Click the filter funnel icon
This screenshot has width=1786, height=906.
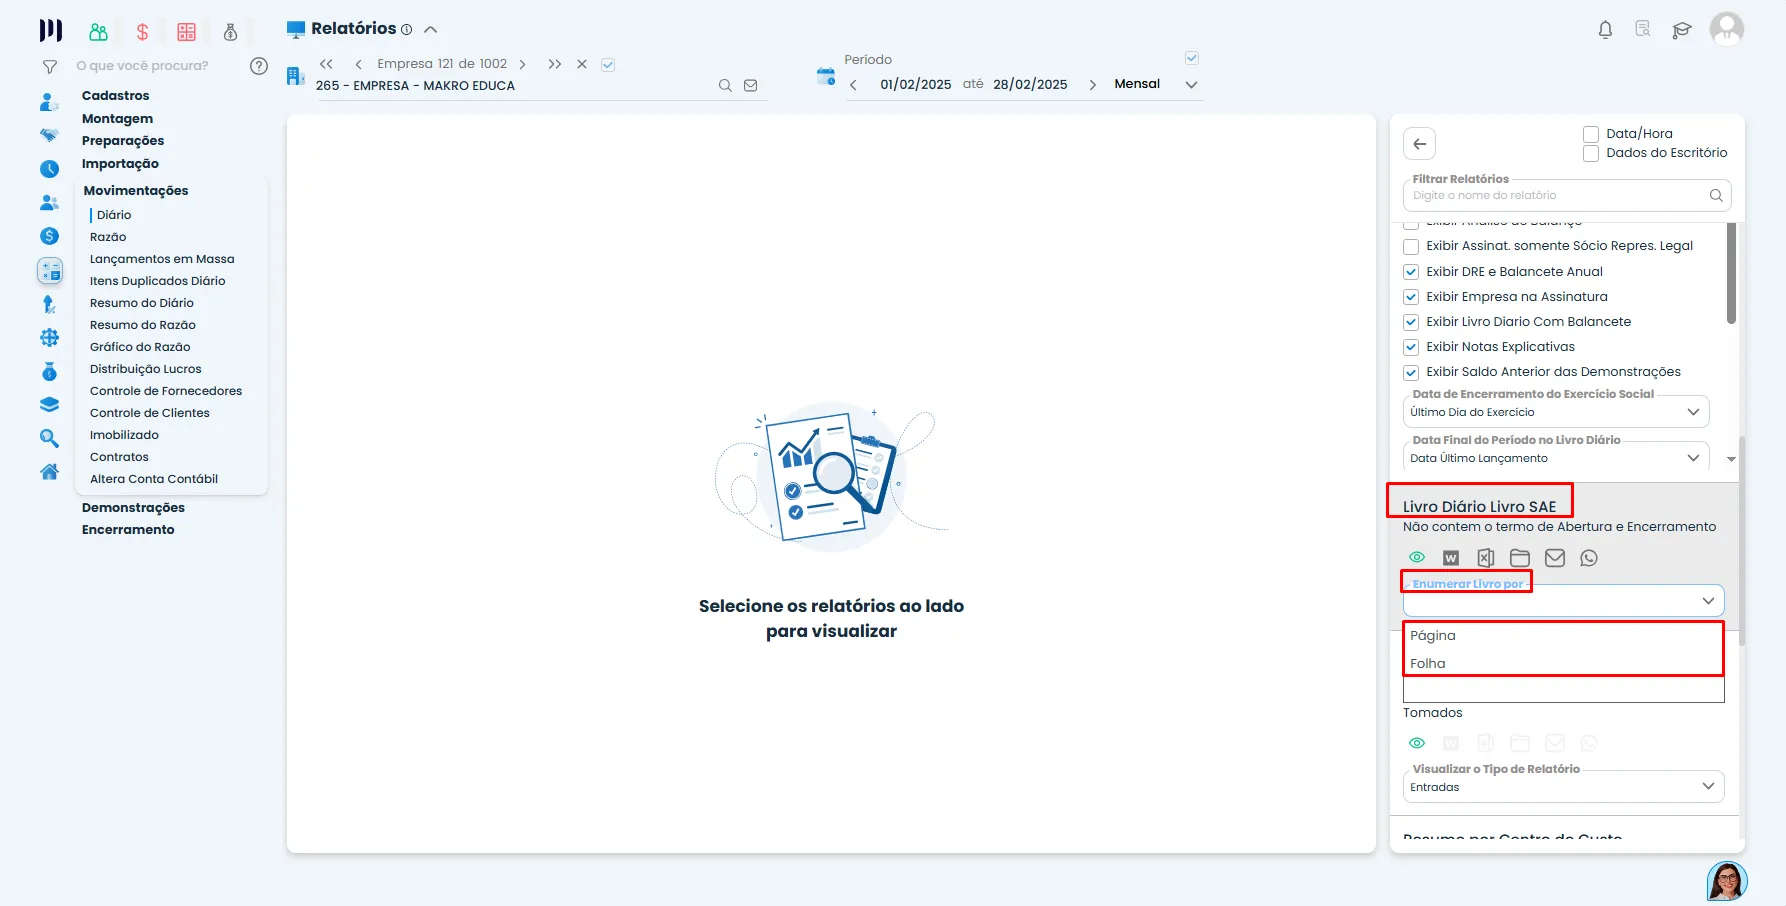tap(49, 67)
